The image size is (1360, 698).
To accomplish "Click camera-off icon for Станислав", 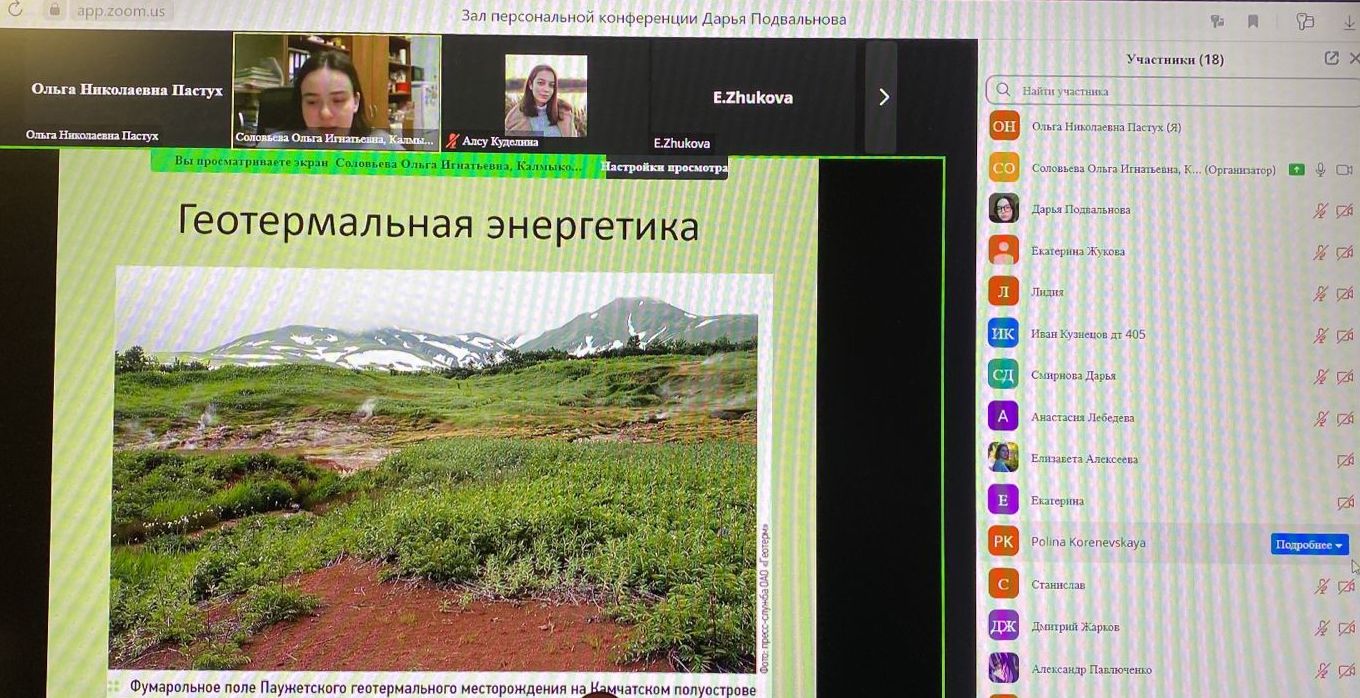I will point(1345,586).
